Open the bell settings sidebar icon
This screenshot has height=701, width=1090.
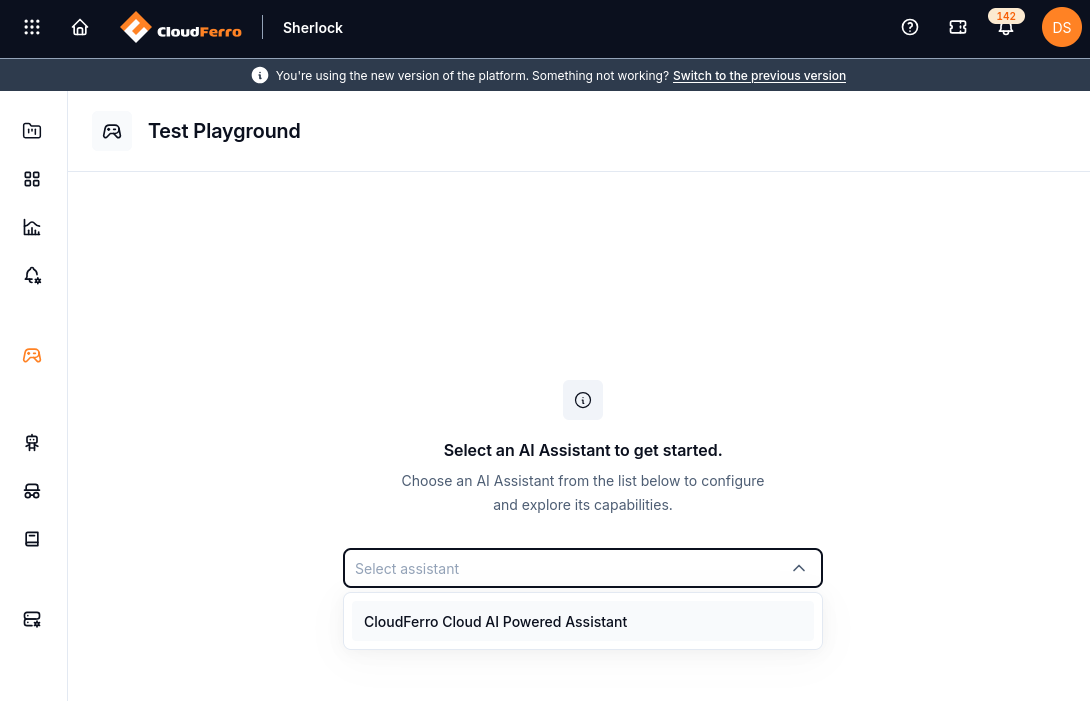(32, 275)
